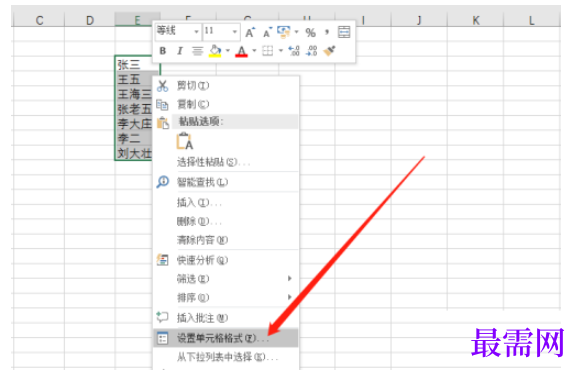The image size is (583, 374).
Task: Choose 删除 (Delete) menu entry
Action: 226,222
